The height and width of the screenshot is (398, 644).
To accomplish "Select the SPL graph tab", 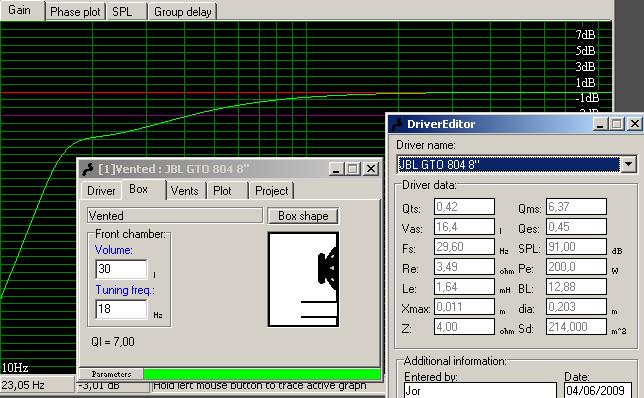I will tap(126, 12).
